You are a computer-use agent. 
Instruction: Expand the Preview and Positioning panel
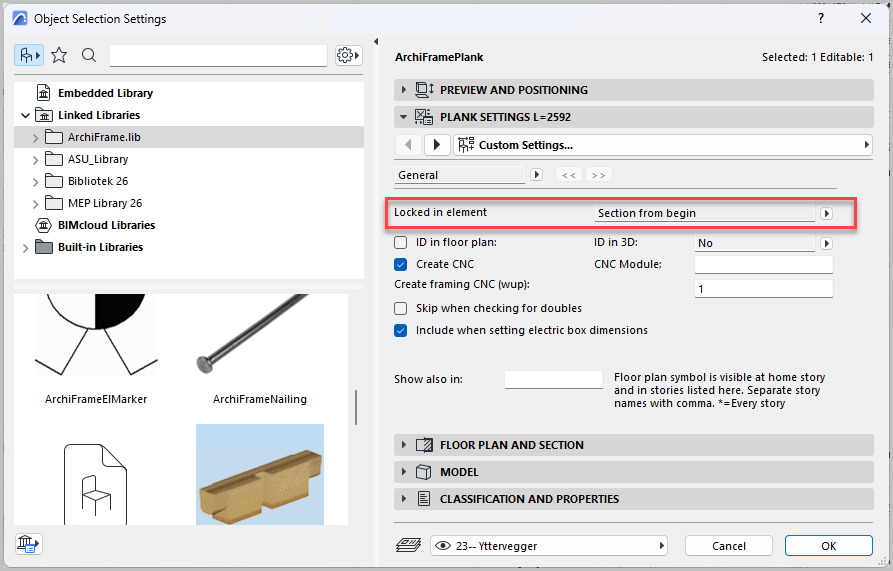pos(404,90)
